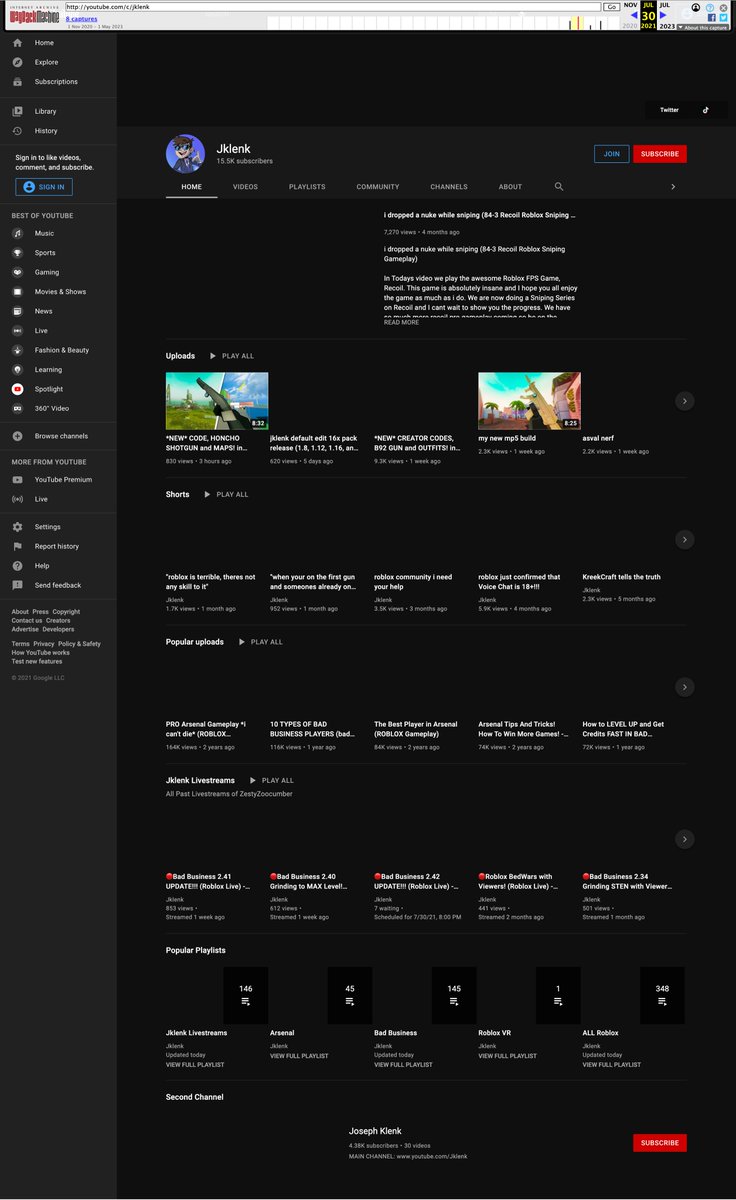Expand the description with READ MORE
Image resolution: width=736 pixels, height=1200 pixels.
pyautogui.click(x=402, y=322)
